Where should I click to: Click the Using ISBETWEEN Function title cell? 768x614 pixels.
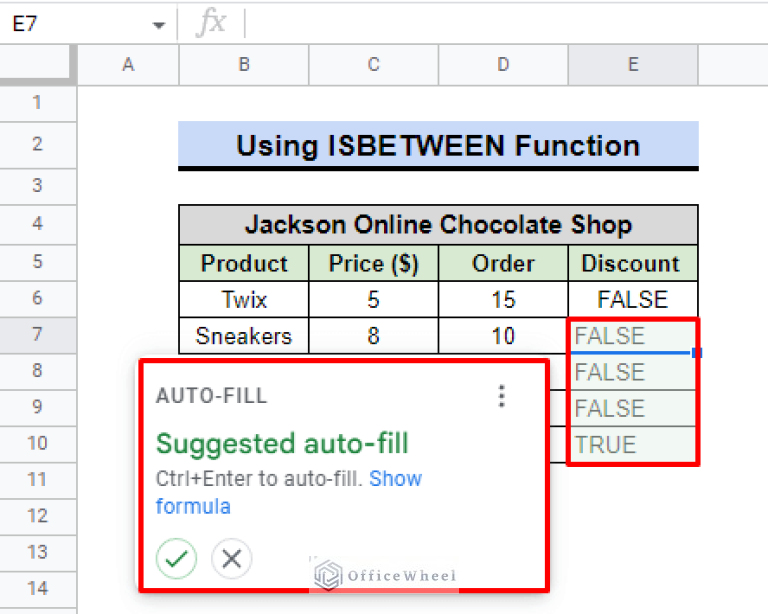[x=437, y=146]
